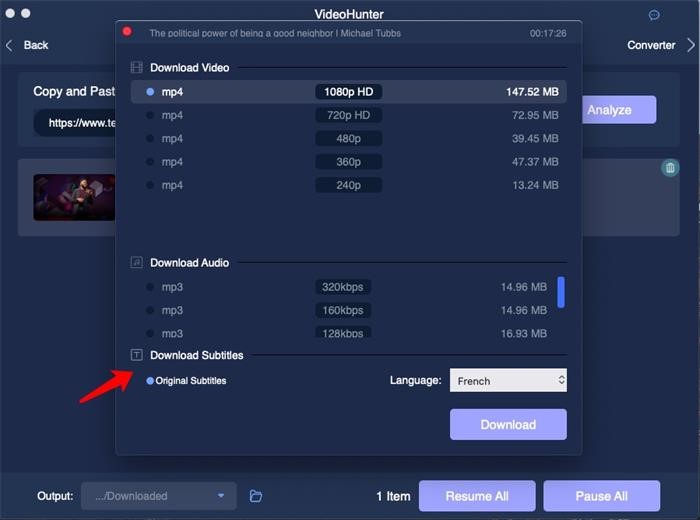Click the Download button

pos(508,424)
